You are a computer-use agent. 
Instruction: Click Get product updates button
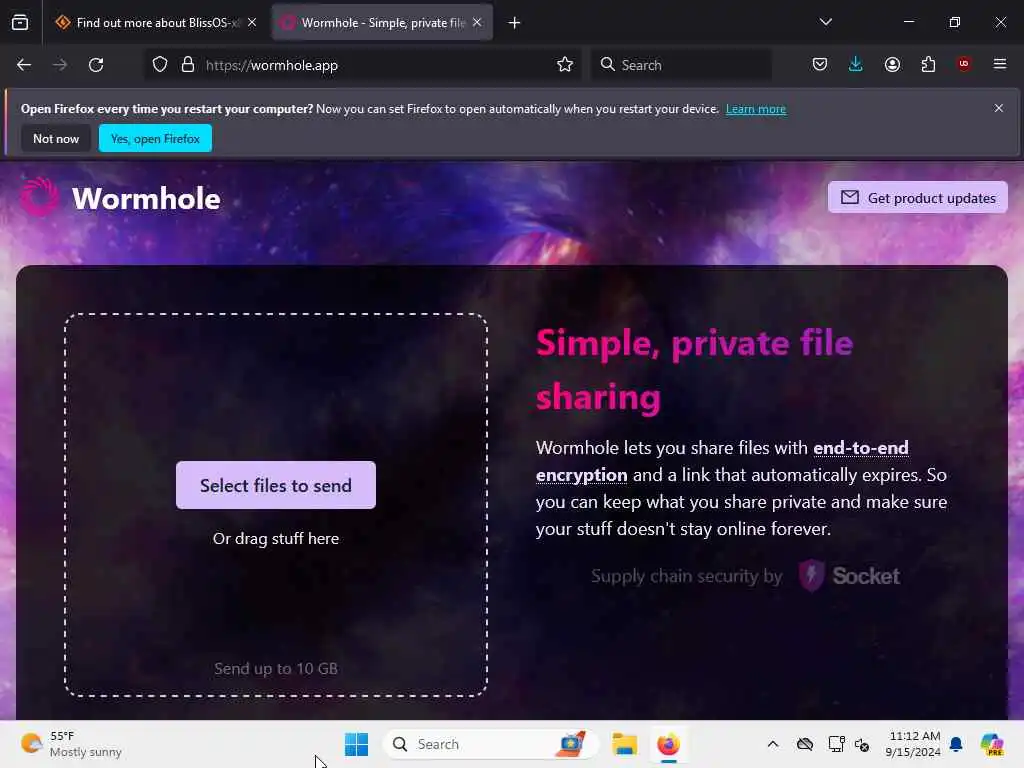pyautogui.click(x=918, y=197)
